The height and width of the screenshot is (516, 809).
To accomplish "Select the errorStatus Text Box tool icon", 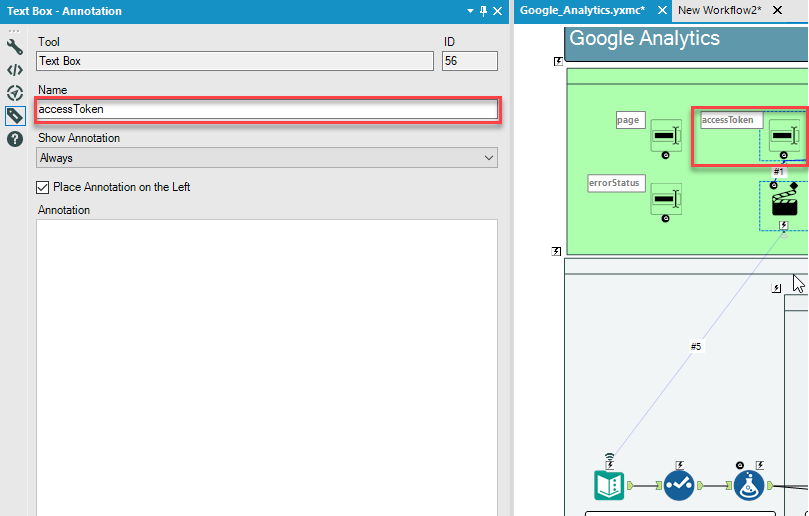I will pos(666,199).
